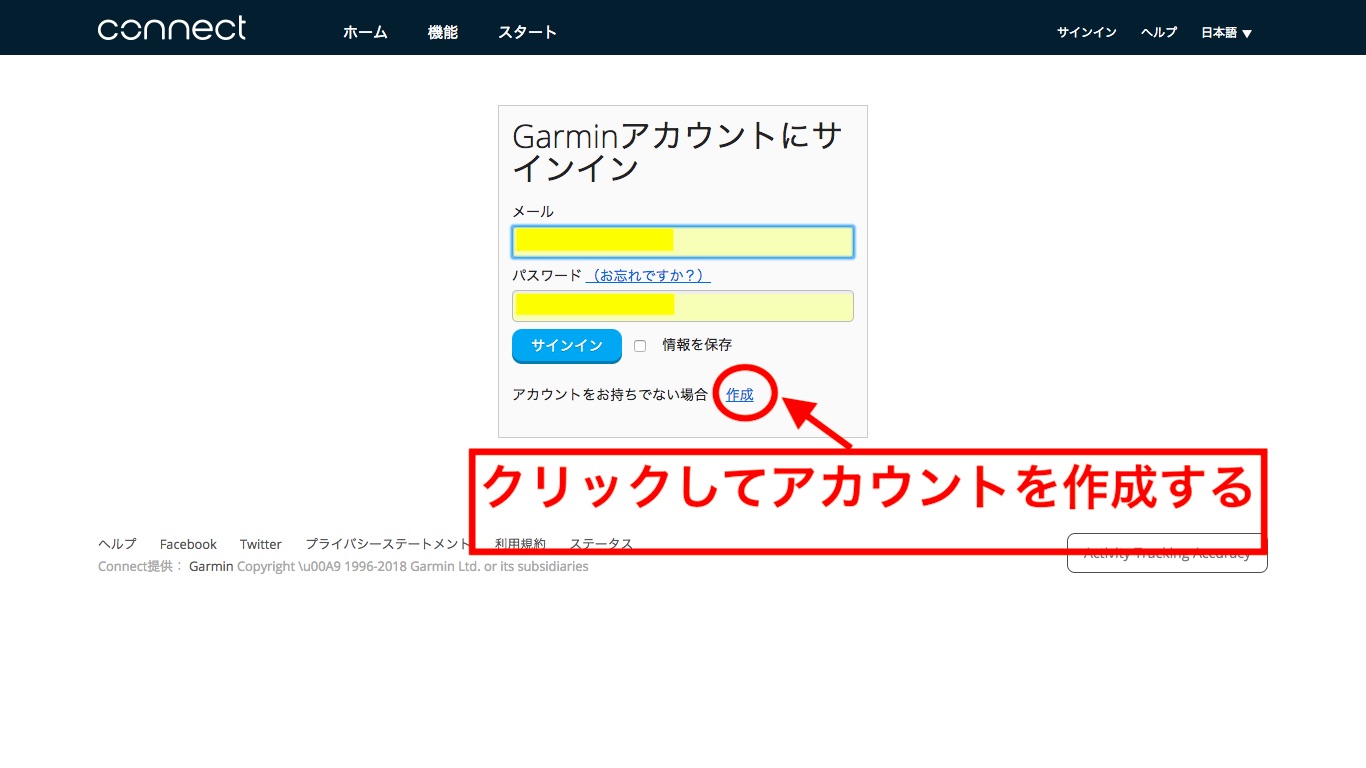Expand the 日本語 language dropdown

pyautogui.click(x=1226, y=33)
